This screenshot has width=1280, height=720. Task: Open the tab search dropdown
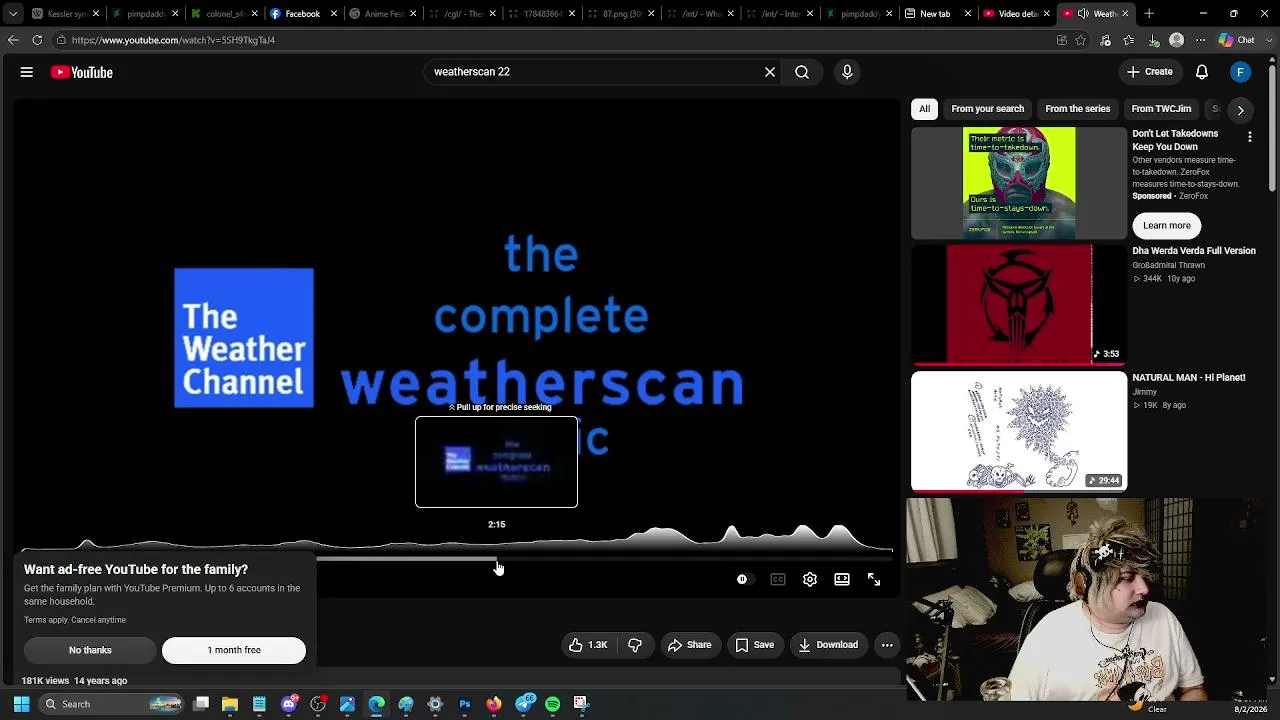[13, 14]
